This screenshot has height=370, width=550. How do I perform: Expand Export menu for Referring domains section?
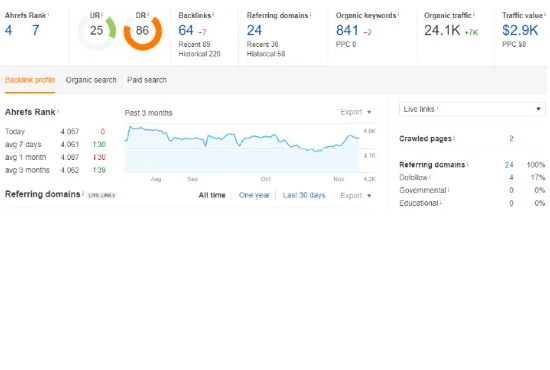coord(356,195)
